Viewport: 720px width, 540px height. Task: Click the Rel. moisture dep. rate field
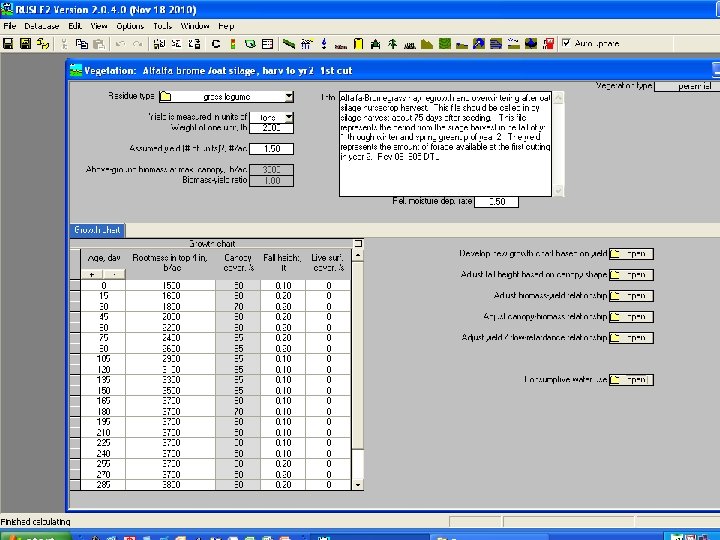click(x=496, y=202)
